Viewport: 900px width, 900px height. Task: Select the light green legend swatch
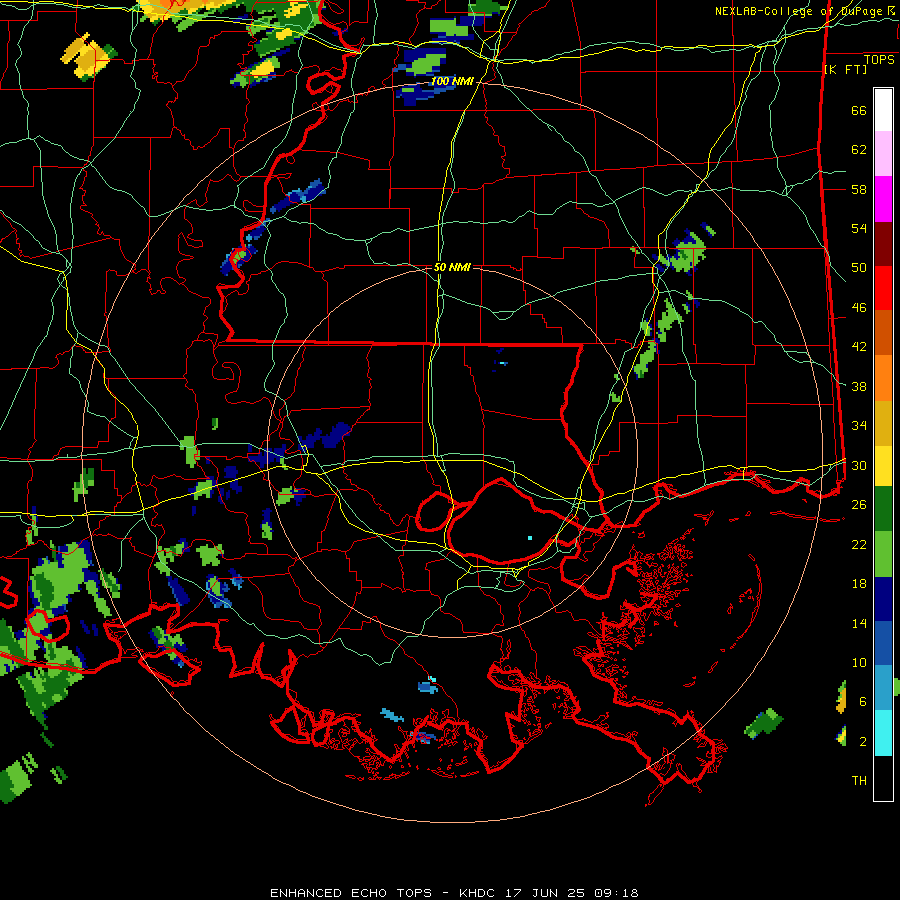(883, 554)
